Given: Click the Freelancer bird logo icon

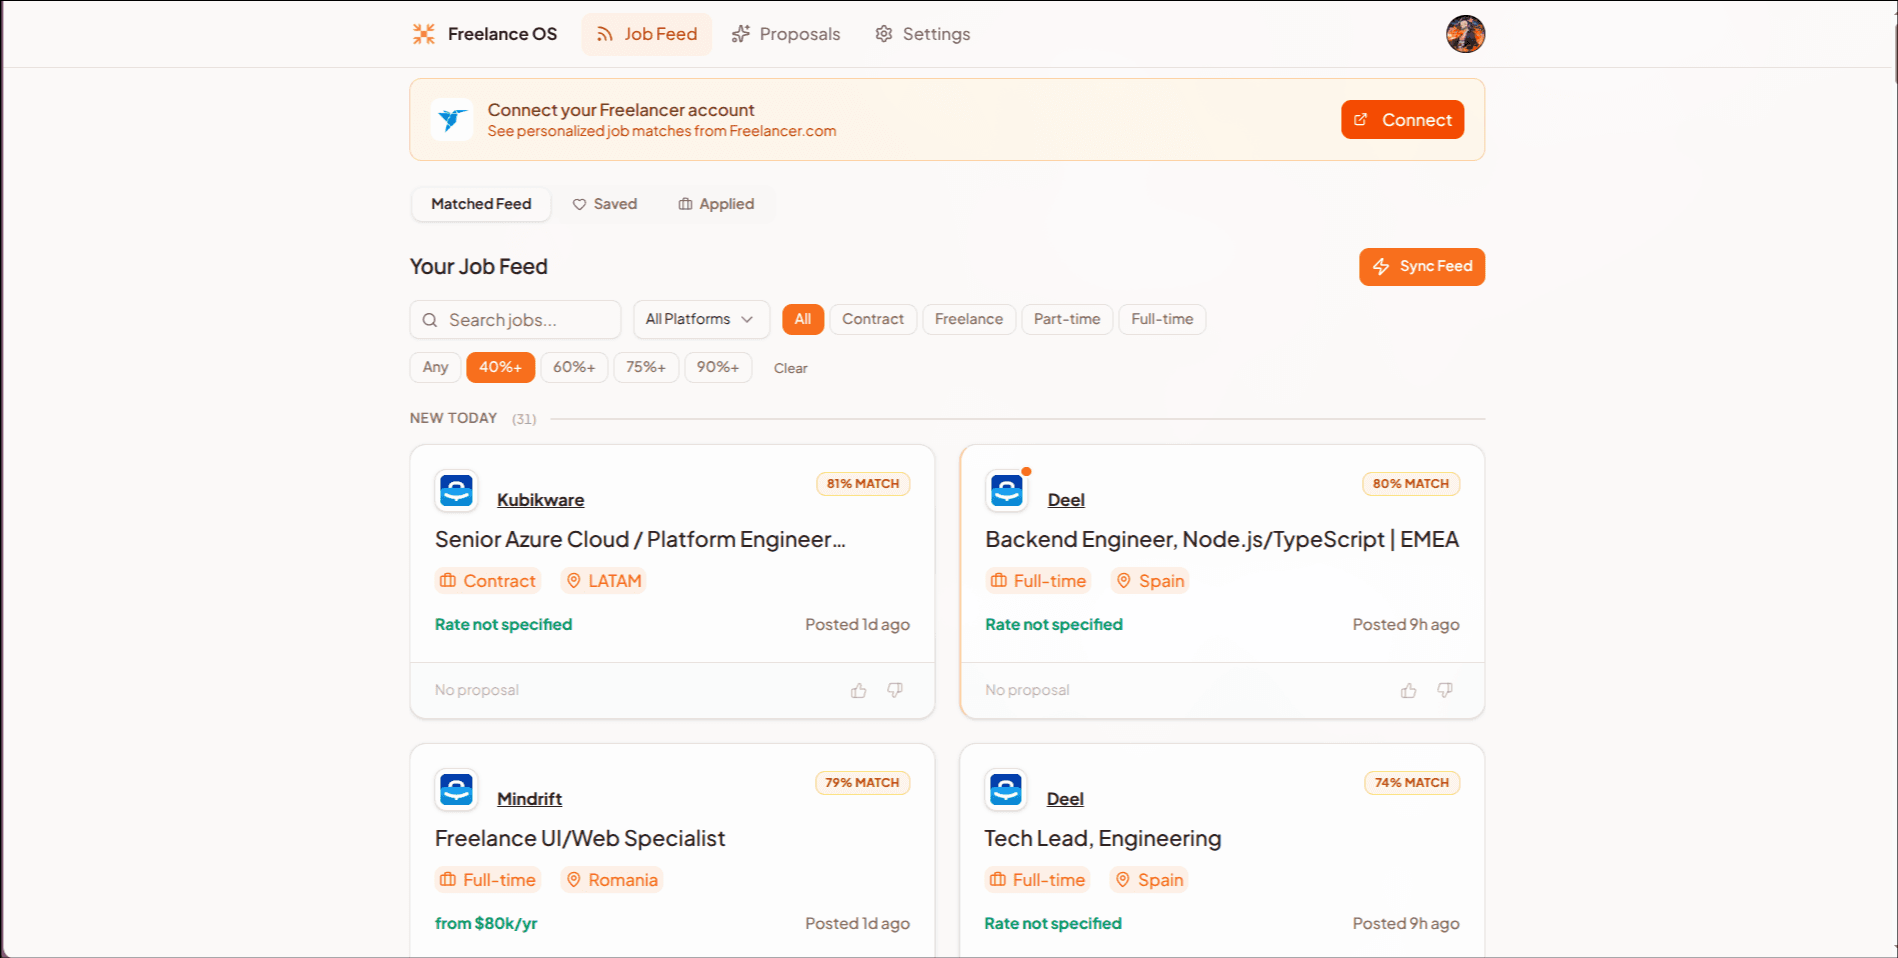Looking at the screenshot, I should point(452,120).
